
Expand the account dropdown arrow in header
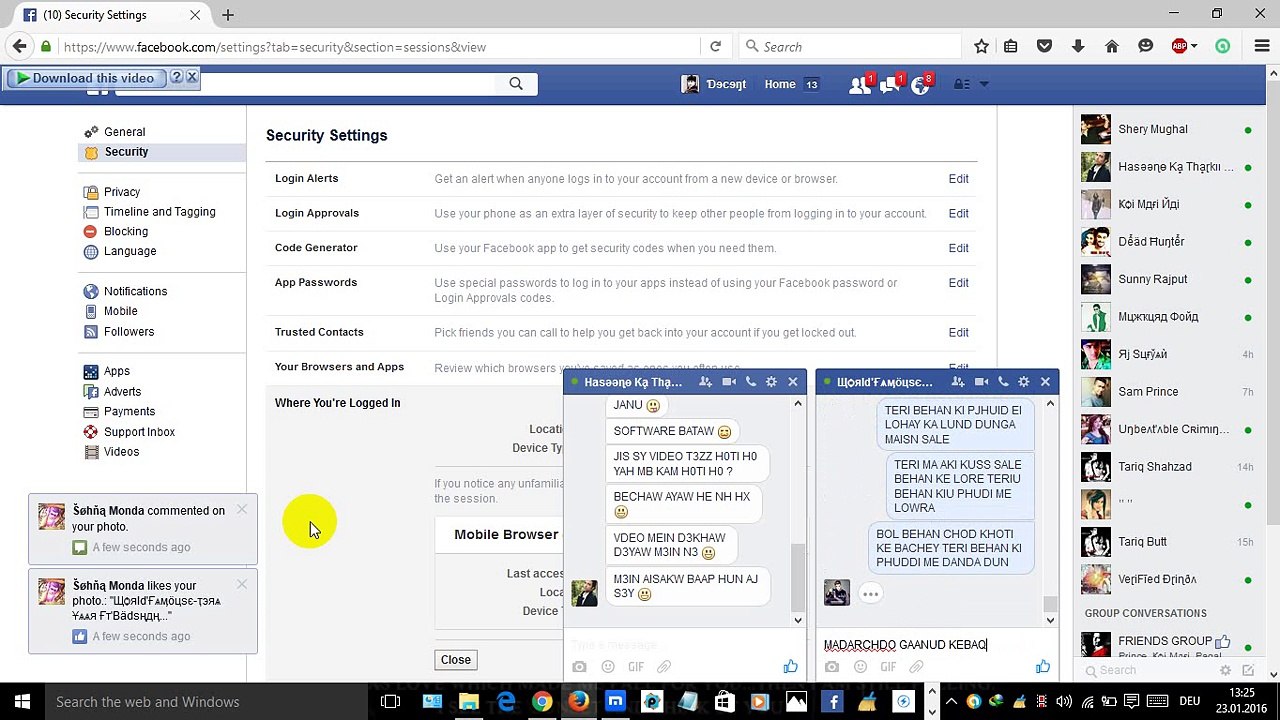(984, 85)
